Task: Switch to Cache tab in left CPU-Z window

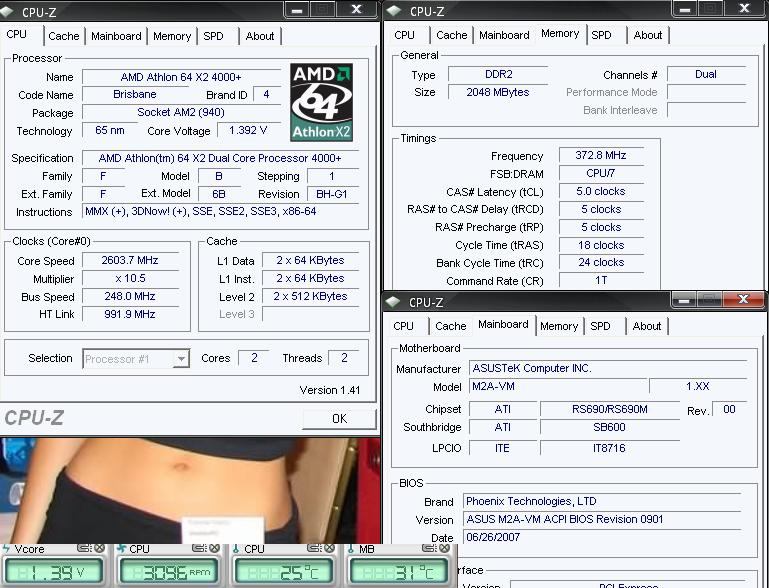Action: pyautogui.click(x=64, y=36)
